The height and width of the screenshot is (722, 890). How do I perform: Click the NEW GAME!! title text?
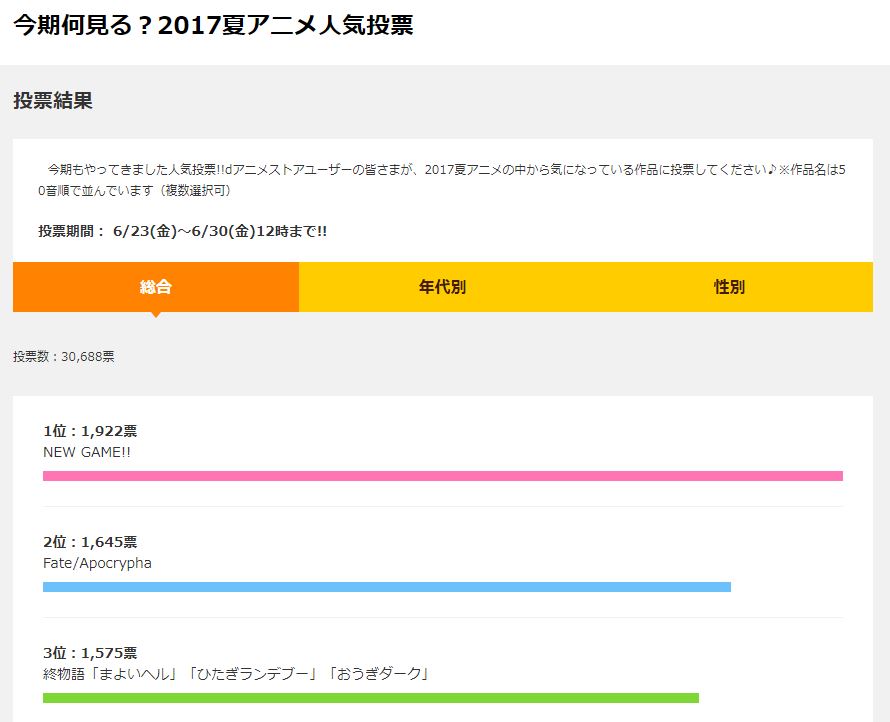coord(87,452)
